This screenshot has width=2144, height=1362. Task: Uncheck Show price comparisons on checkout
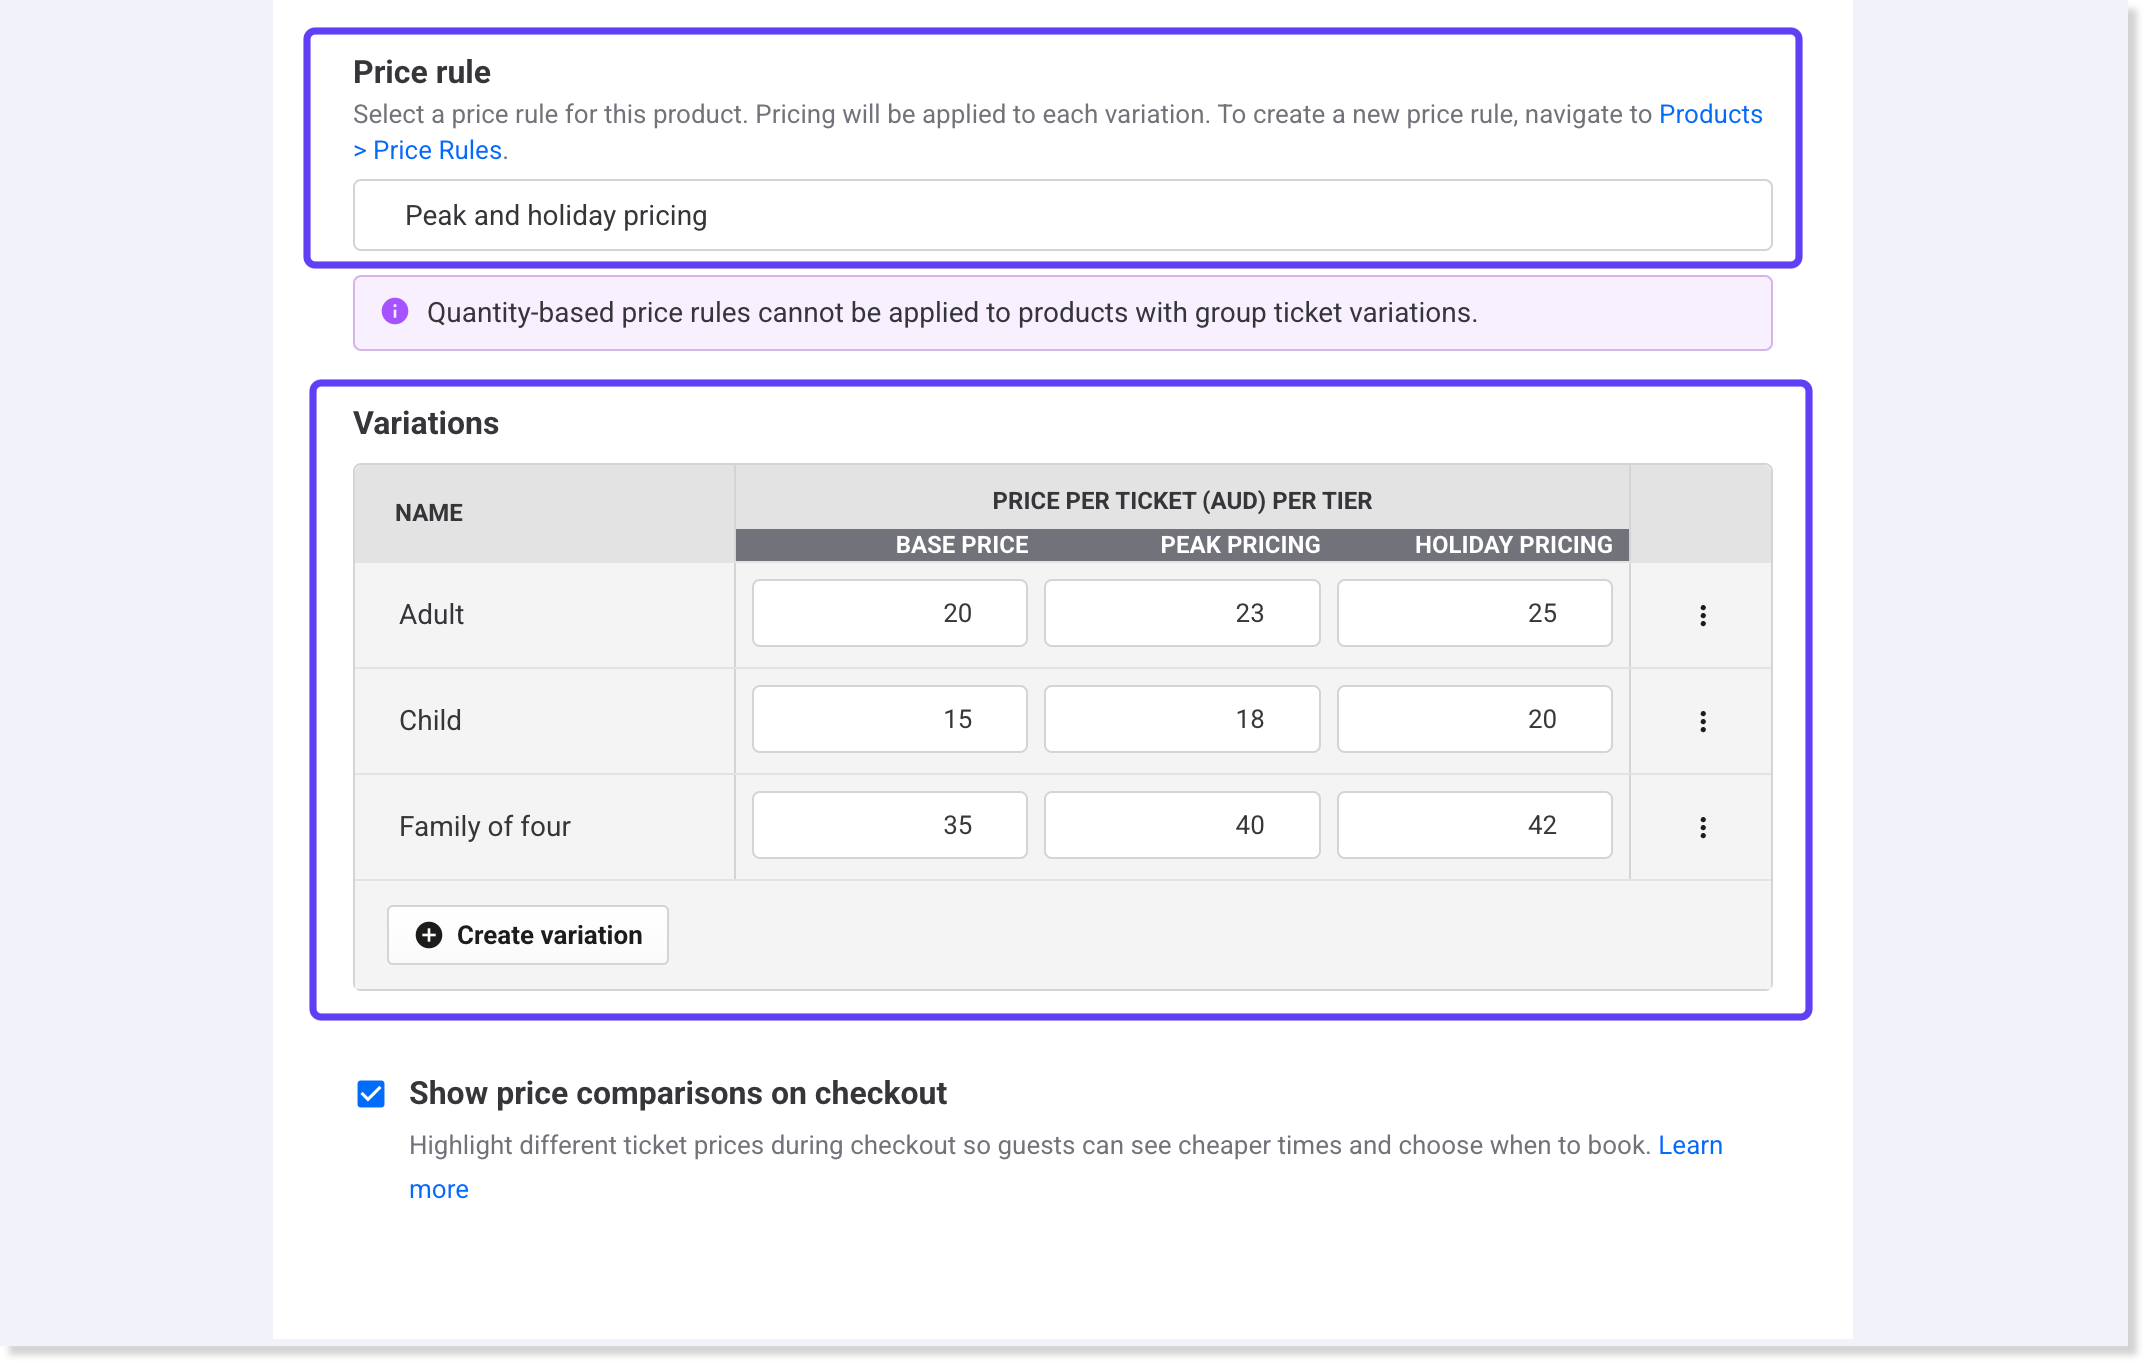371,1094
